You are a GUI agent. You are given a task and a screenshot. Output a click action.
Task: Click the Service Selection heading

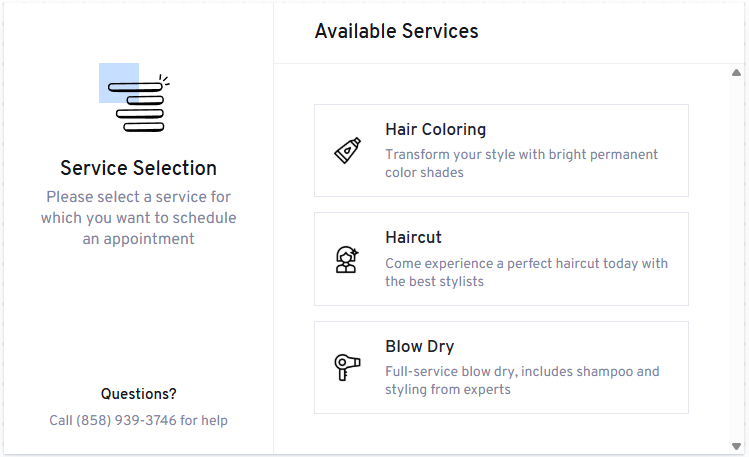pos(139,168)
